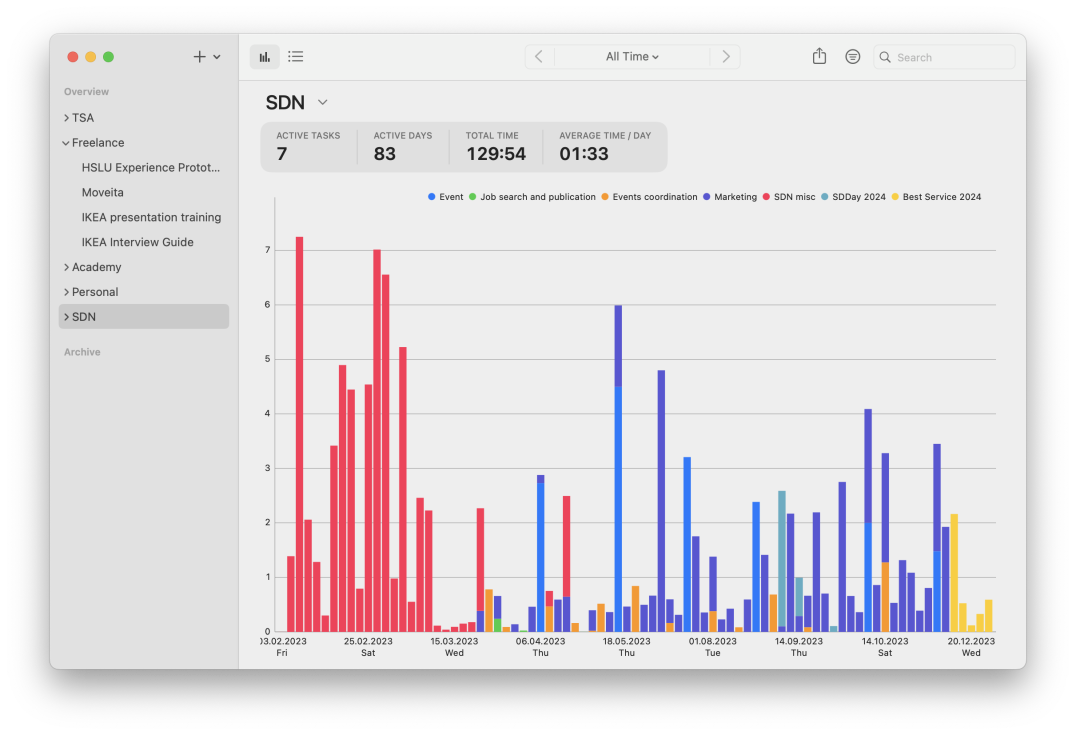Toggle Best Service 2024 legend series
This screenshot has width=1076, height=735.
[x=941, y=197]
